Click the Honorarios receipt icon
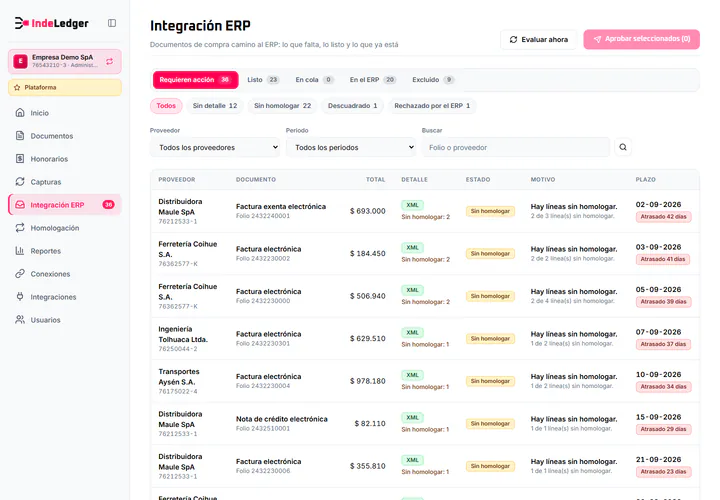This screenshot has height=500, width=720. pyautogui.click(x=20, y=158)
